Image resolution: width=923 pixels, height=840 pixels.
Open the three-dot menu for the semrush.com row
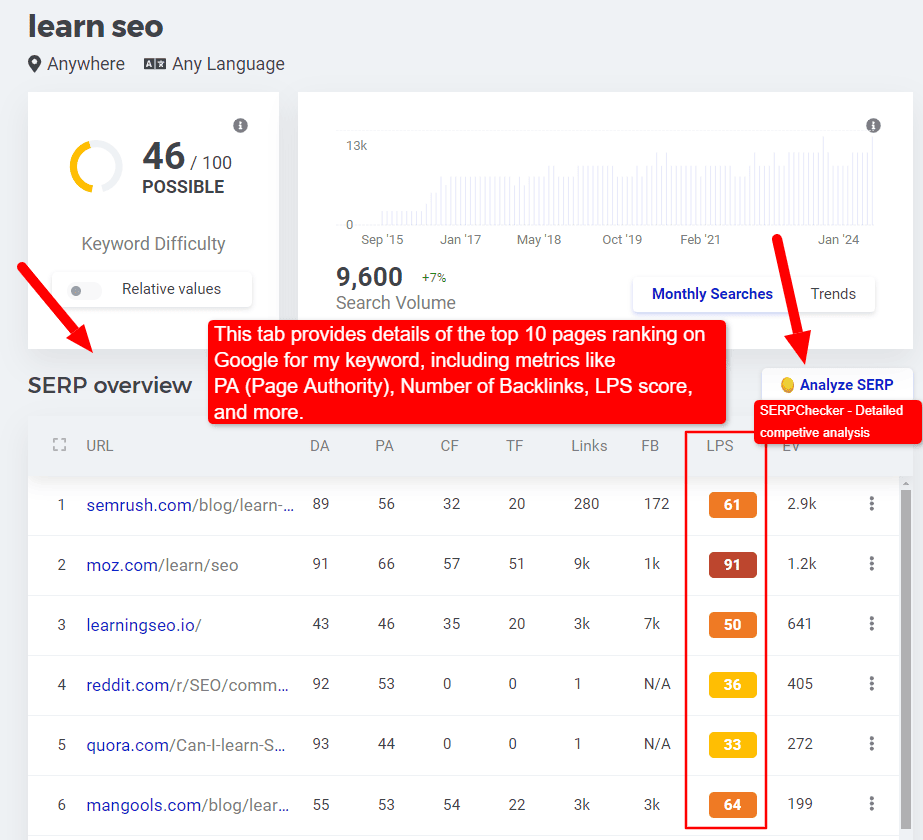[872, 504]
